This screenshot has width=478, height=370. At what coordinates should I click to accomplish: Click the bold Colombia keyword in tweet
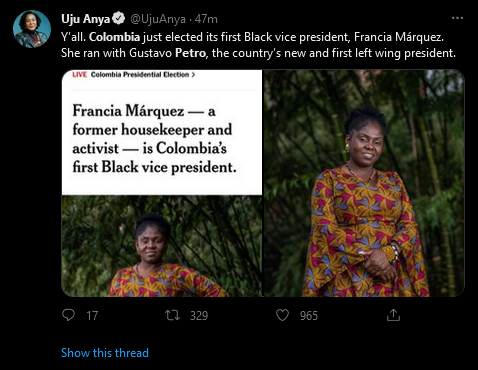tap(114, 37)
